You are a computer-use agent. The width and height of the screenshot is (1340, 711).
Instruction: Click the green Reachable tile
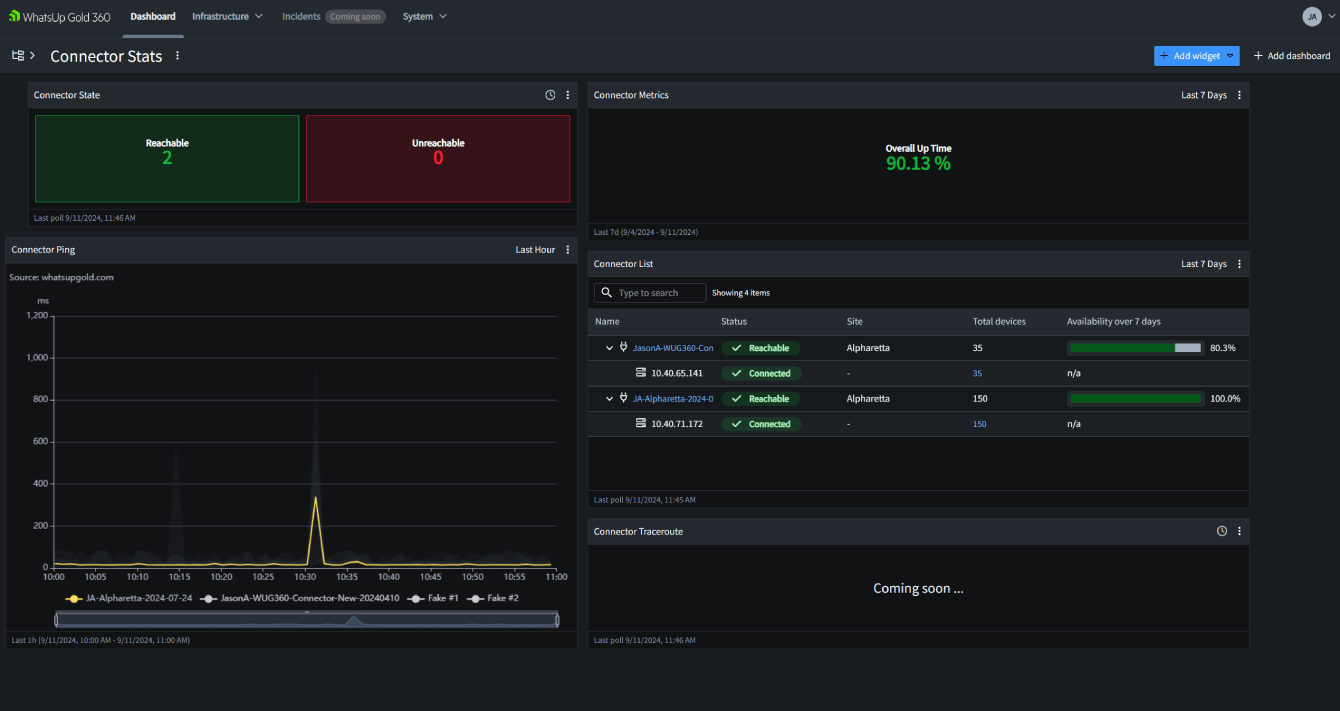pos(167,159)
